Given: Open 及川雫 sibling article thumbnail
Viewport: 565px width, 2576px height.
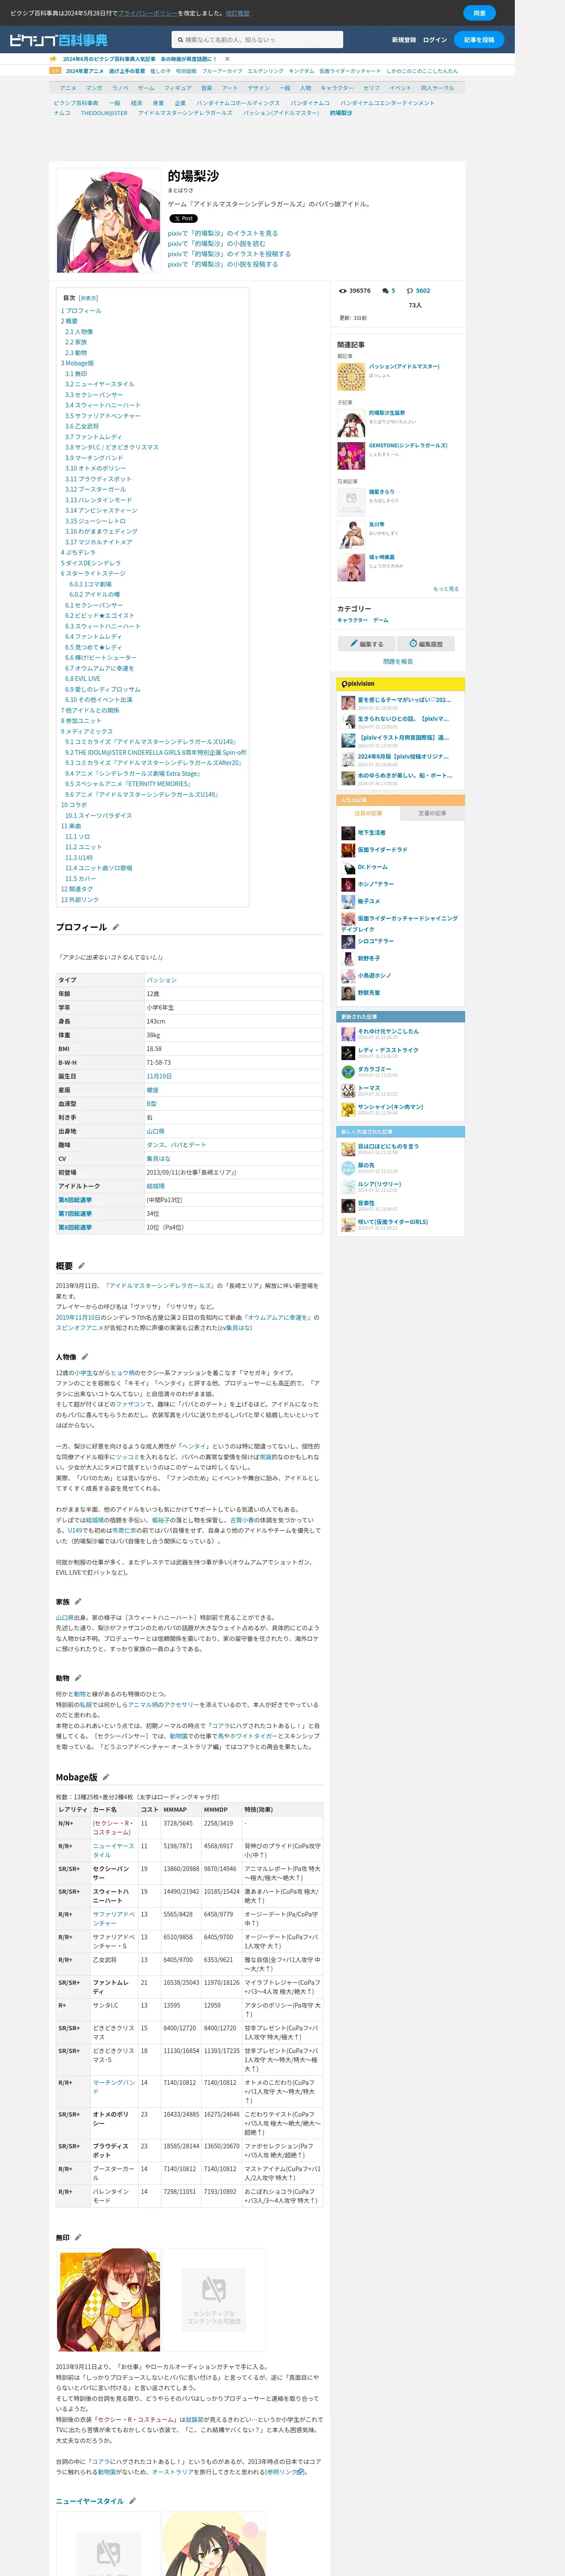Looking at the screenshot, I should 351,534.
